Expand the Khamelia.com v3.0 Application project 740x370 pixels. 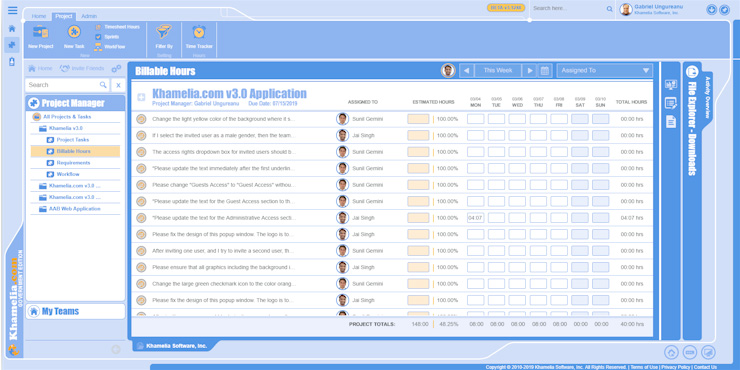141,97
